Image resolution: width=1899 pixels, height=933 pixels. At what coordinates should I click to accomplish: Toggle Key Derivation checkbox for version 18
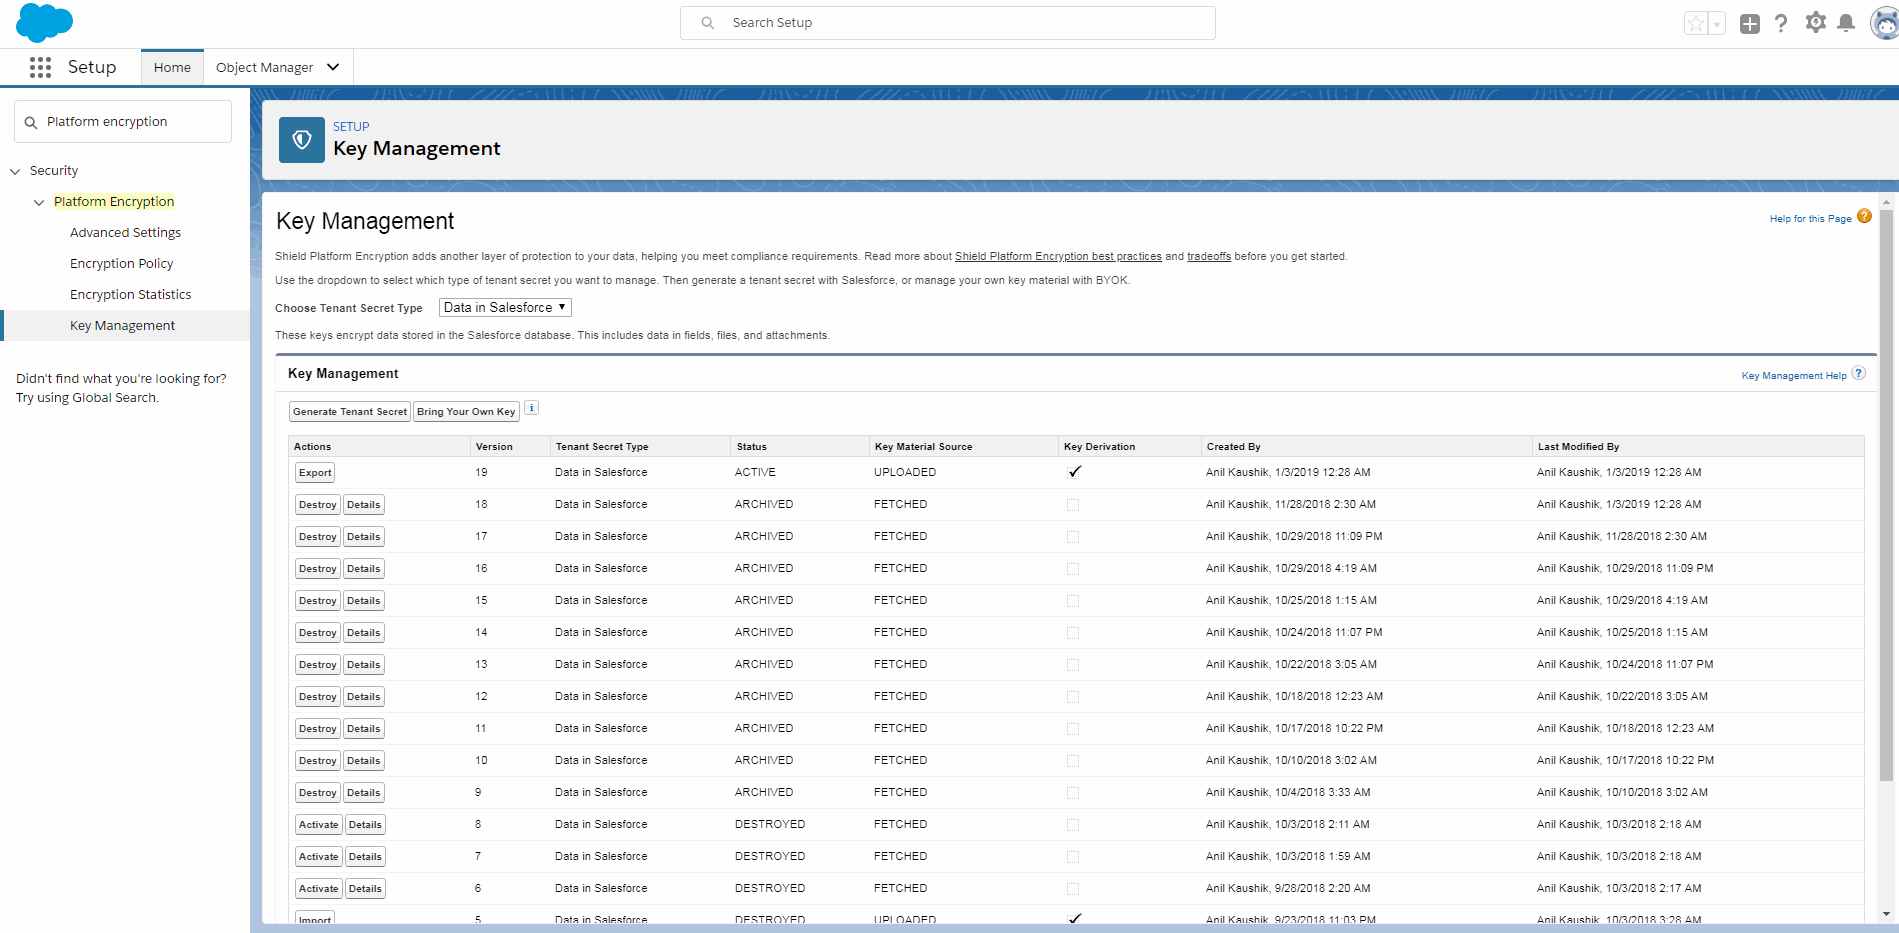tap(1073, 505)
